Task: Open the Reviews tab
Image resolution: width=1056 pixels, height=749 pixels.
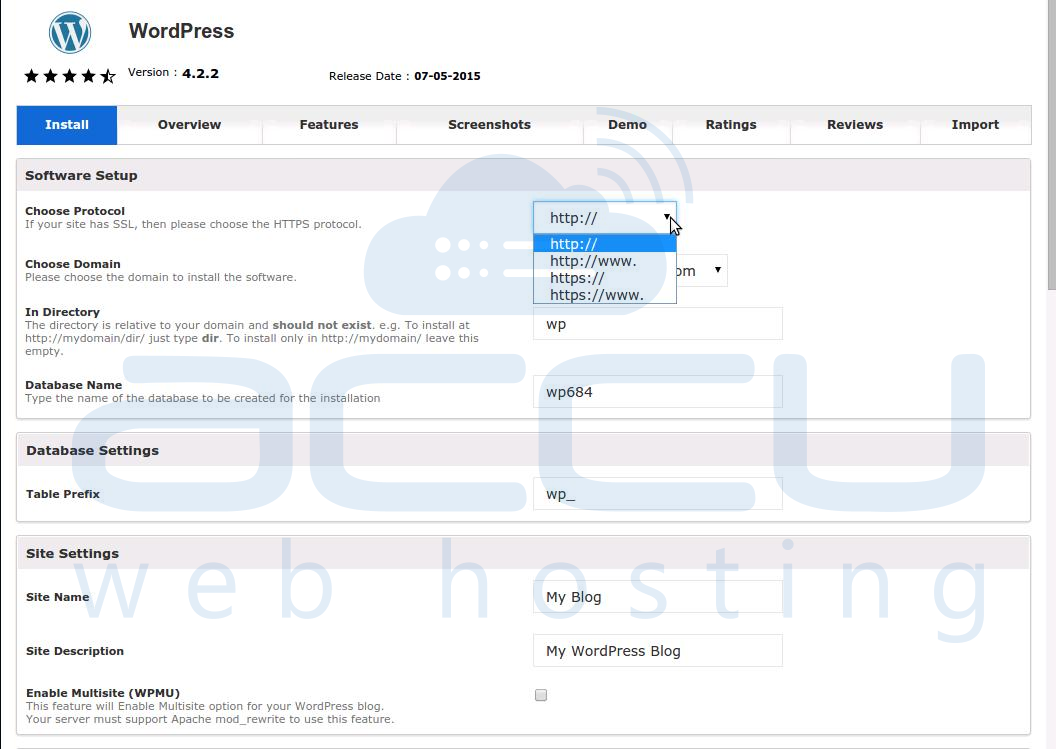Action: tap(855, 125)
